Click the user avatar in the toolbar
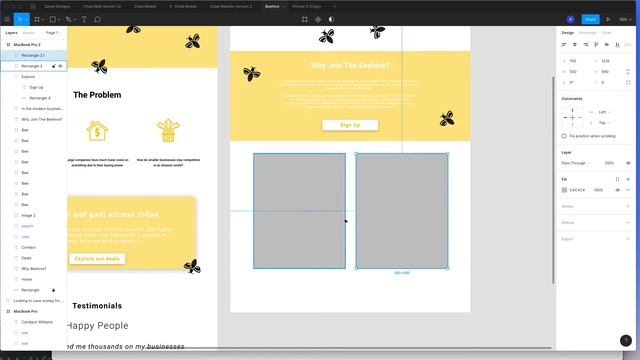The height and width of the screenshot is (360, 640). point(571,19)
